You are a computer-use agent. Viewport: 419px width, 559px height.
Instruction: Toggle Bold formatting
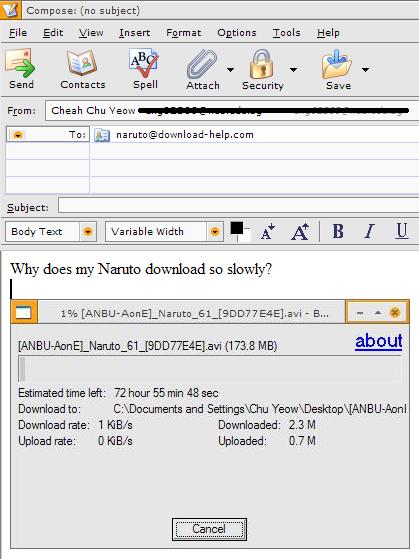coord(338,231)
